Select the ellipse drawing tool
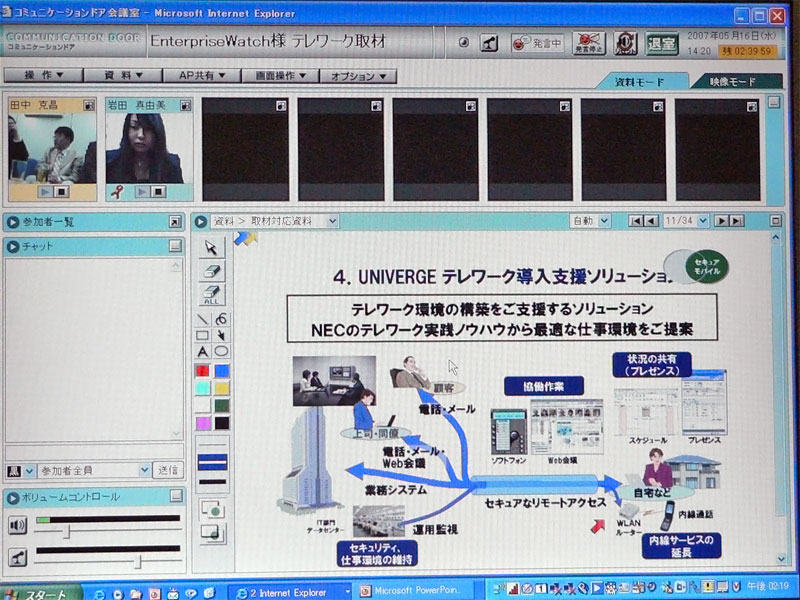This screenshot has width=800, height=600. (221, 351)
